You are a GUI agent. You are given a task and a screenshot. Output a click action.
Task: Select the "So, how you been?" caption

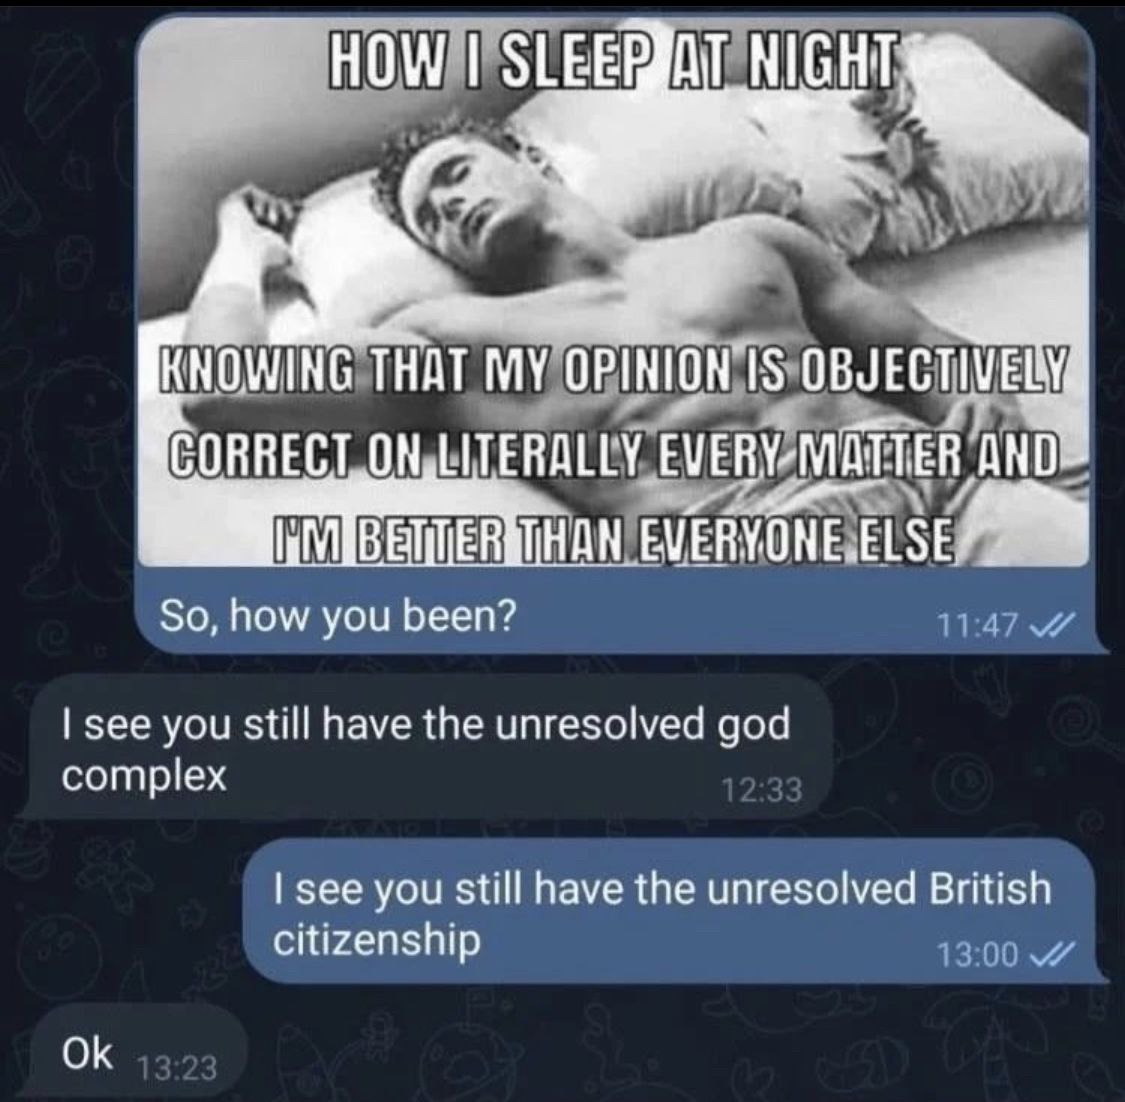pos(338,615)
